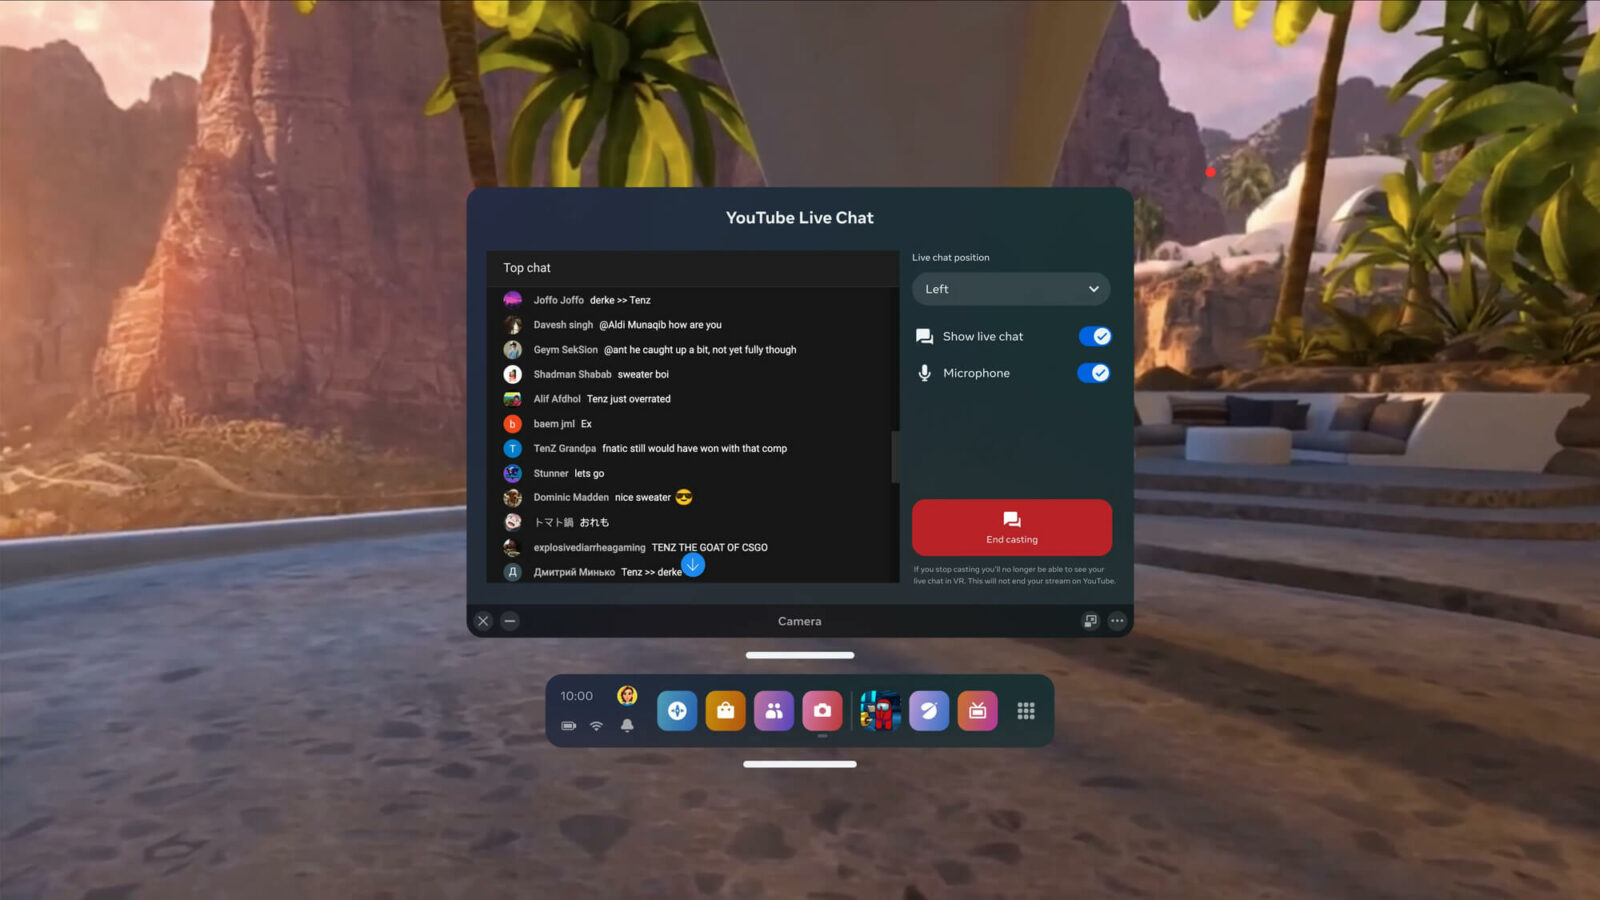This screenshot has width=1600, height=900.
Task: Click the notifications bell icon
Action: pyautogui.click(x=627, y=726)
